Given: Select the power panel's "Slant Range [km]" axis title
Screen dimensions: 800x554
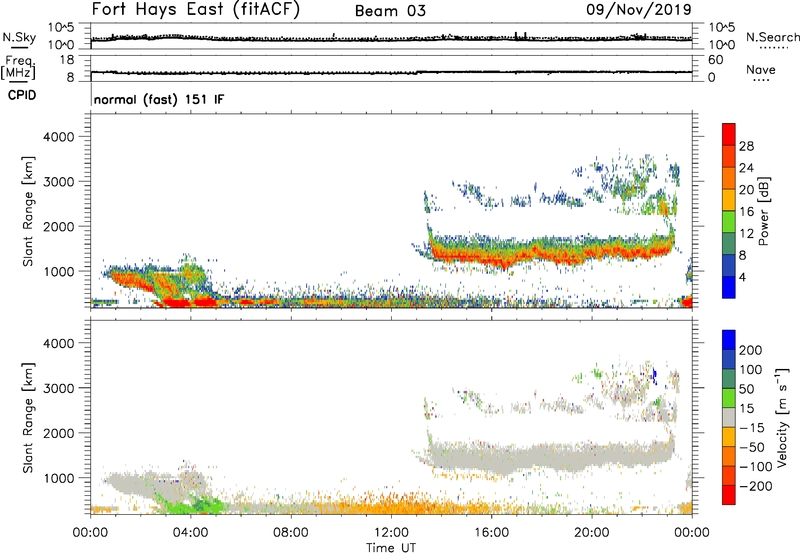Looking at the screenshot, I should click(x=28, y=212).
